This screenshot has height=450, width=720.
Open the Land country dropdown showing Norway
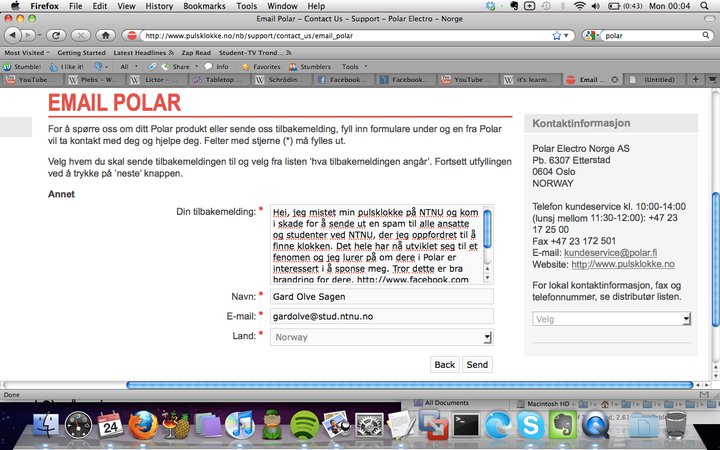(x=382, y=337)
